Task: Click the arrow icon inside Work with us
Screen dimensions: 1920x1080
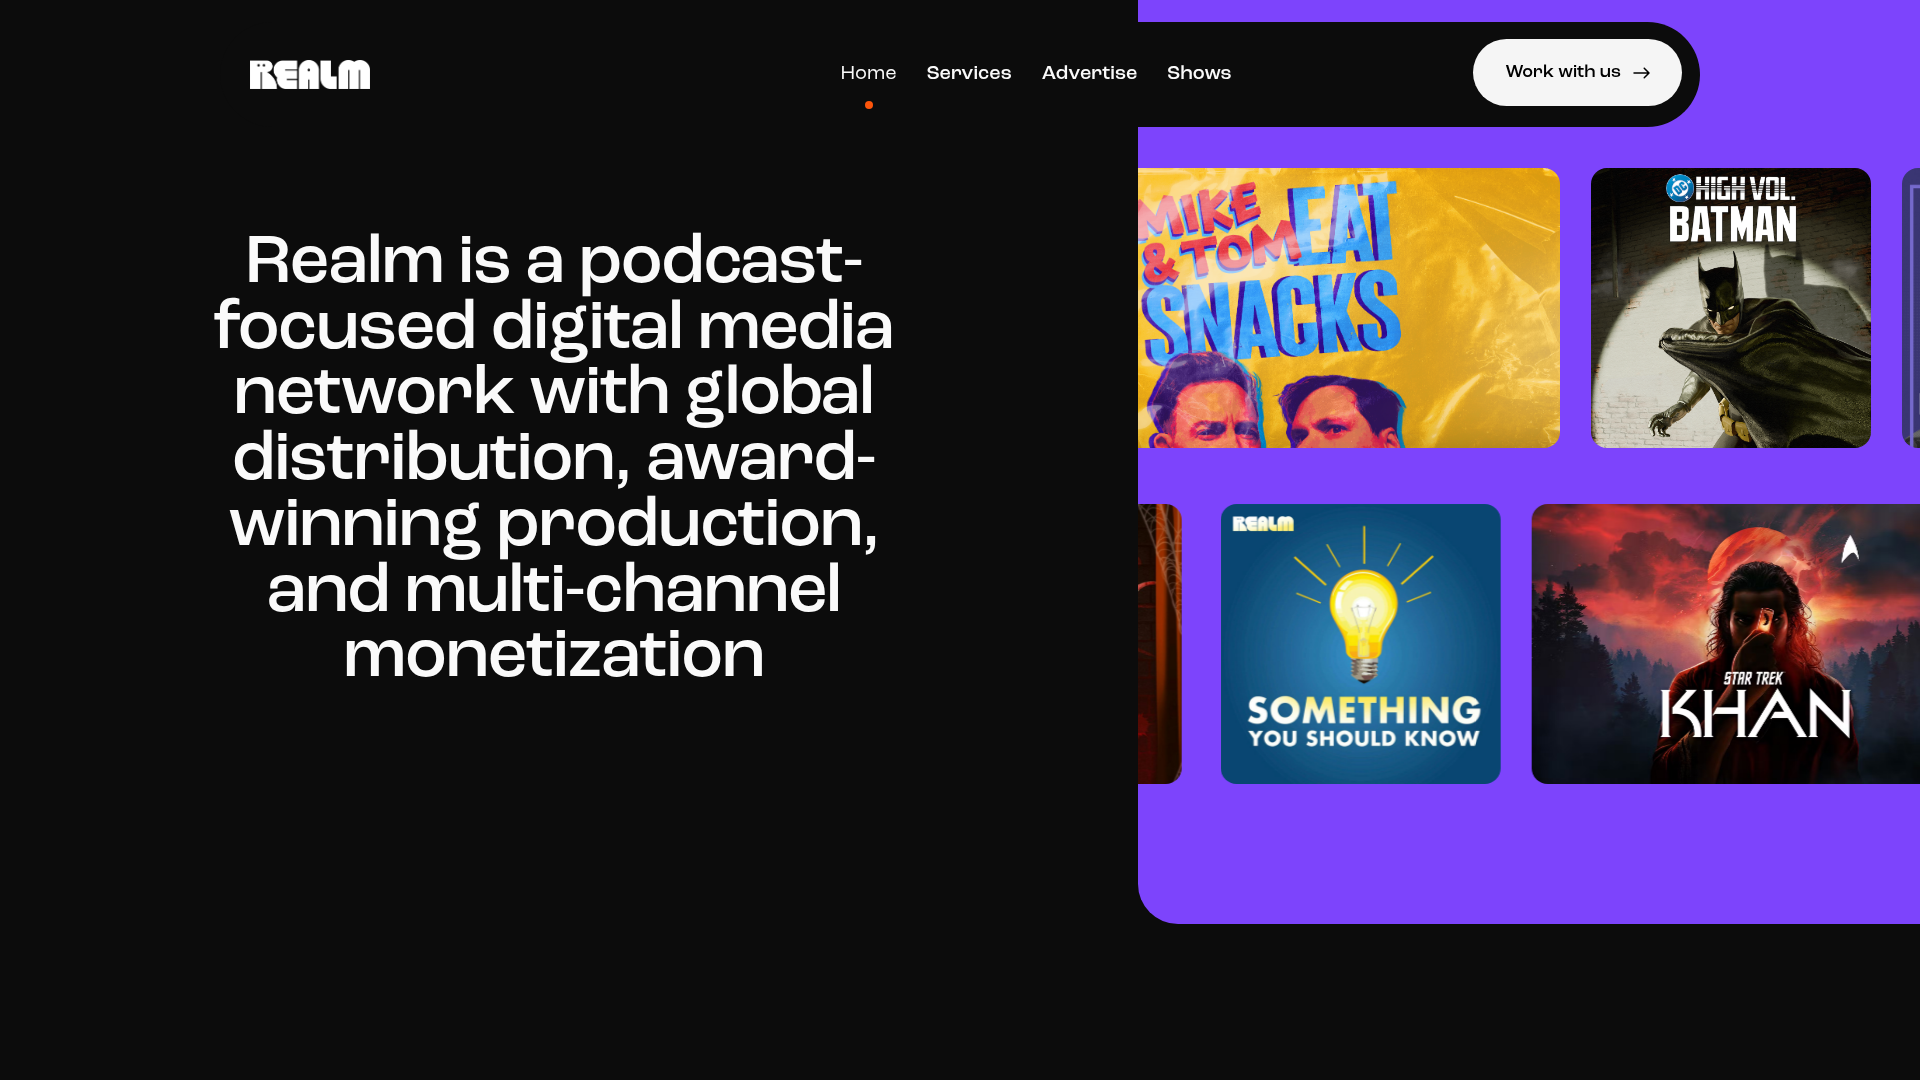Action: (x=1641, y=72)
